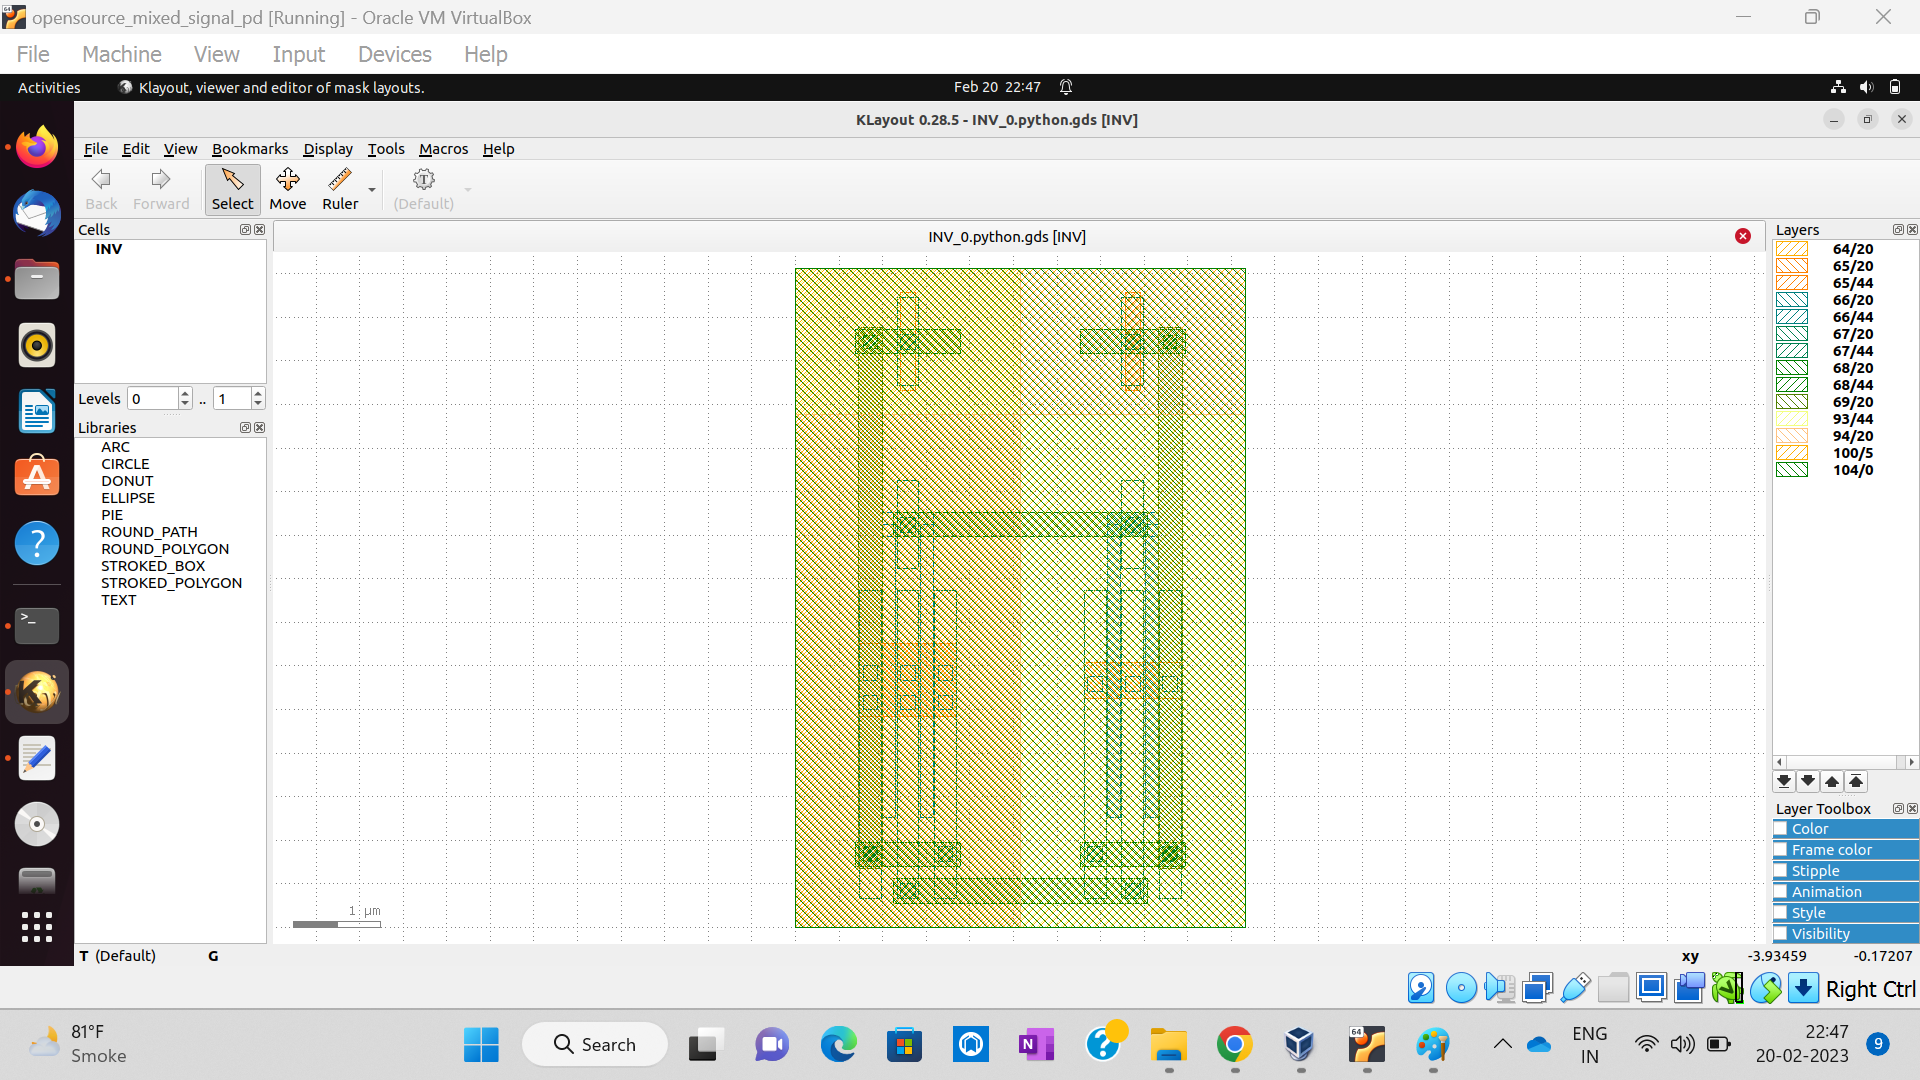Open the Terminal from the Ubuntu dock
The height and width of the screenshot is (1080, 1920).
37,626
